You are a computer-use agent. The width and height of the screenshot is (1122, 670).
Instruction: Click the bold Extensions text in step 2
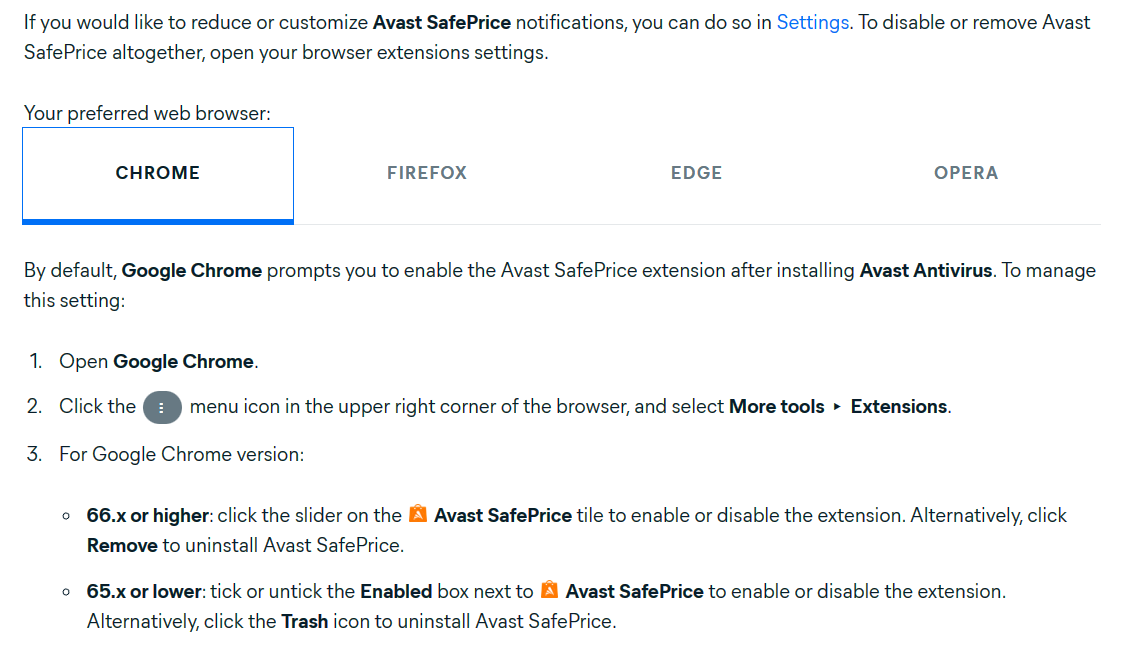898,407
